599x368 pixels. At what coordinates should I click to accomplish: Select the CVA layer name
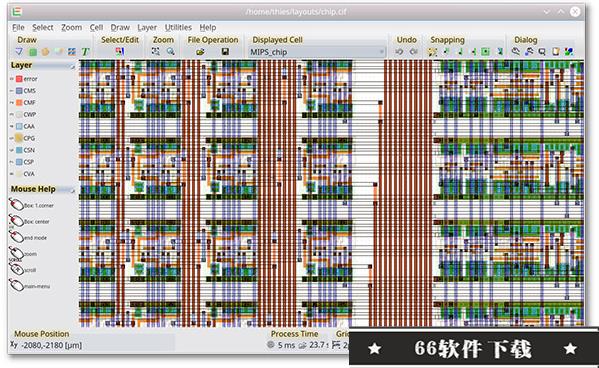click(29, 174)
